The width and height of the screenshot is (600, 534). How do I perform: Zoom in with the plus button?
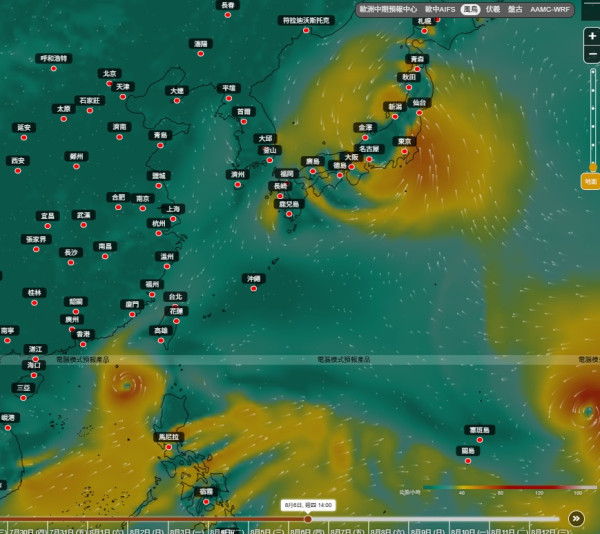pos(592,36)
